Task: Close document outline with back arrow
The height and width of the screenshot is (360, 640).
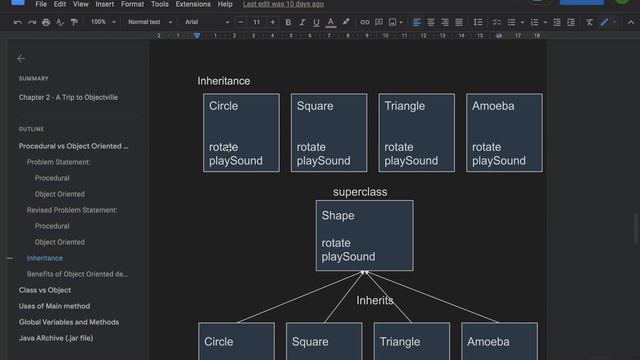Action: [21, 59]
